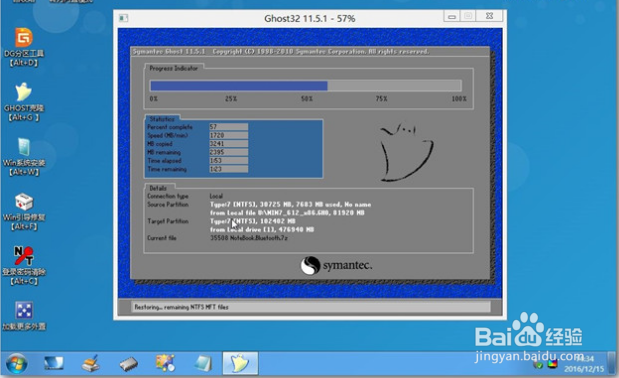Click the ghost mascot drawing
Viewport: 619px width, 378px height.
(x=406, y=152)
